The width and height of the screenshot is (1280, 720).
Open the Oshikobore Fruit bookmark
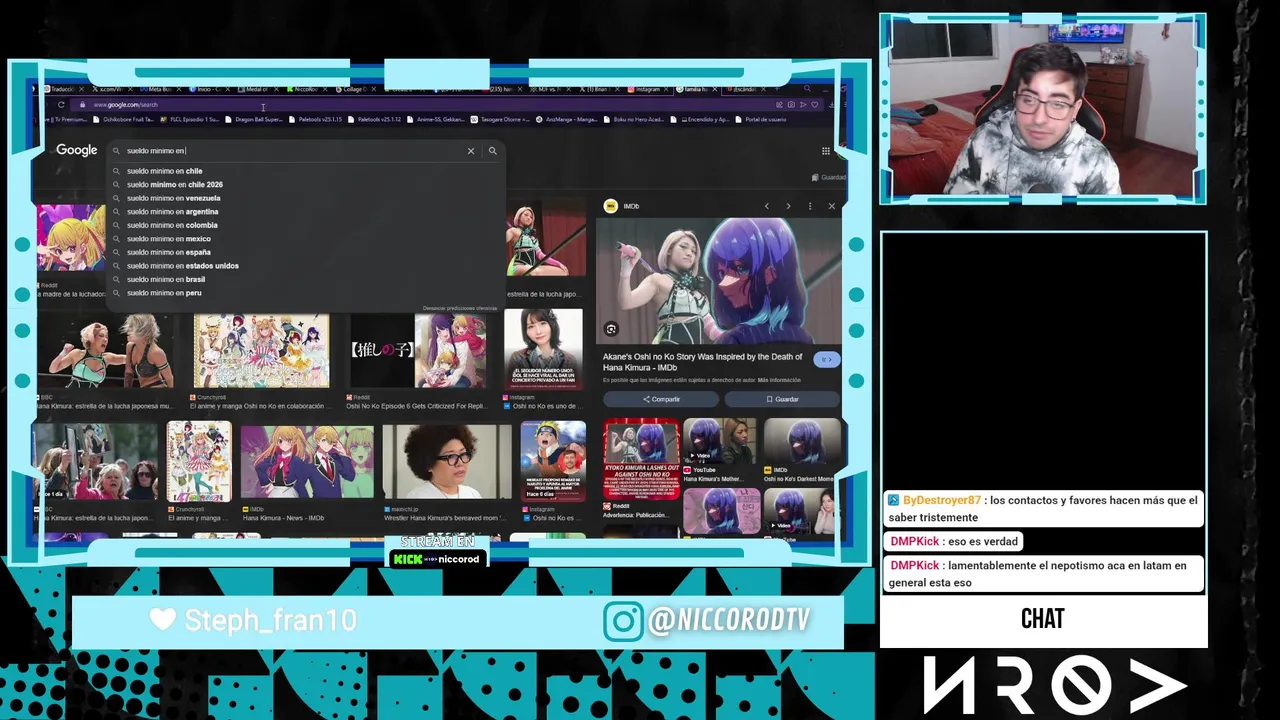point(123,119)
